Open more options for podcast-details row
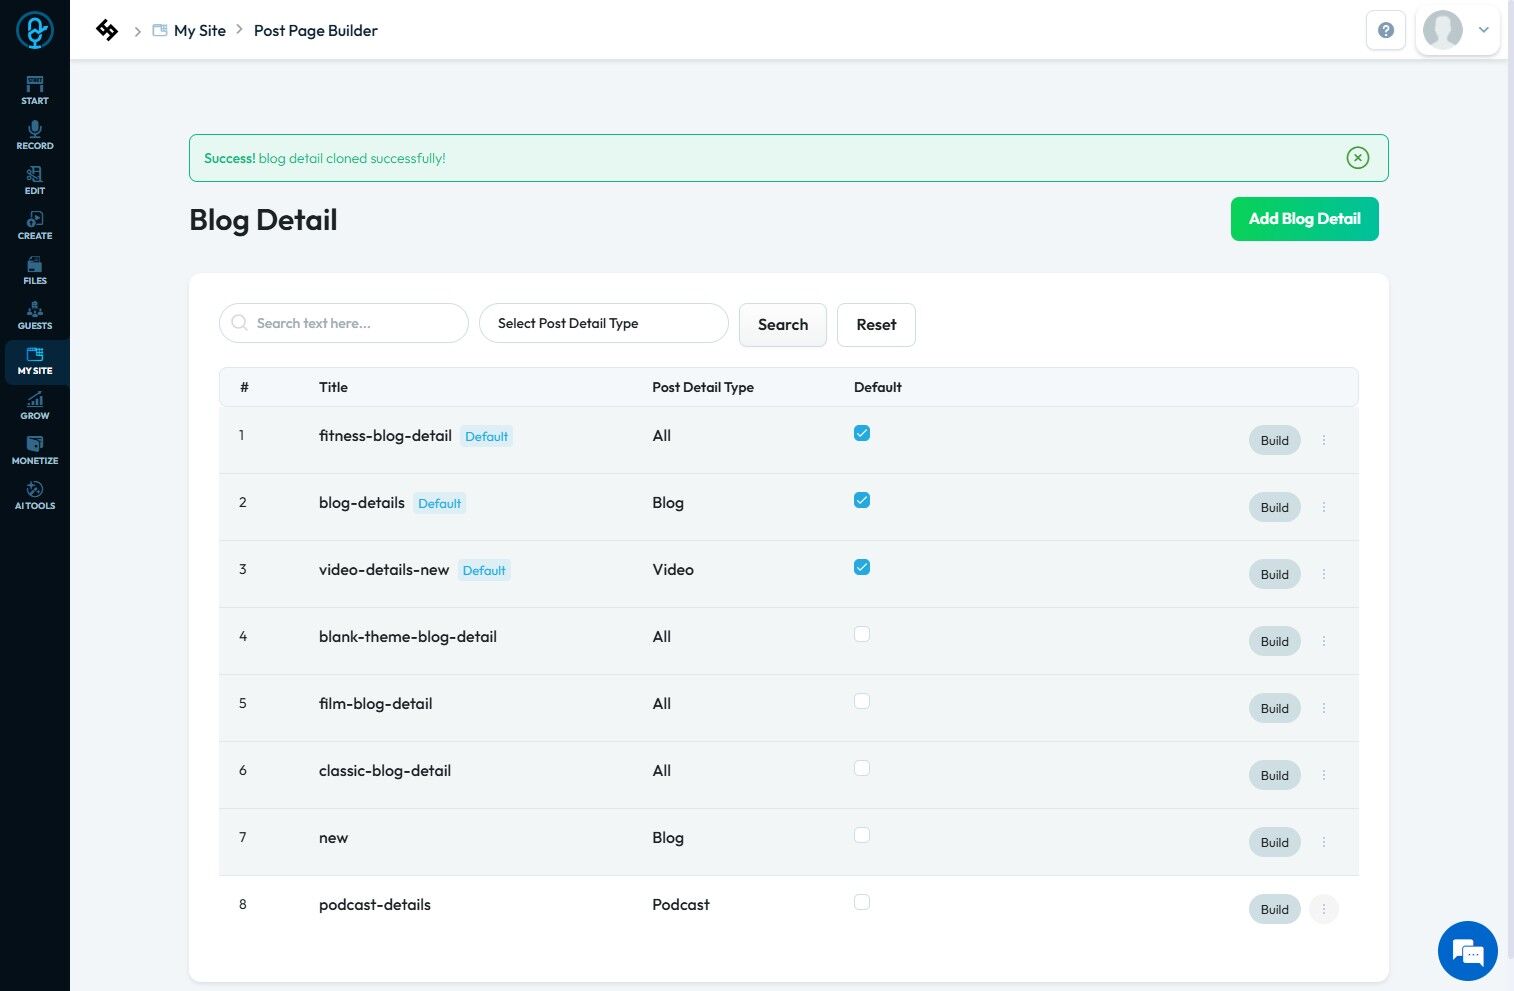 tap(1324, 909)
